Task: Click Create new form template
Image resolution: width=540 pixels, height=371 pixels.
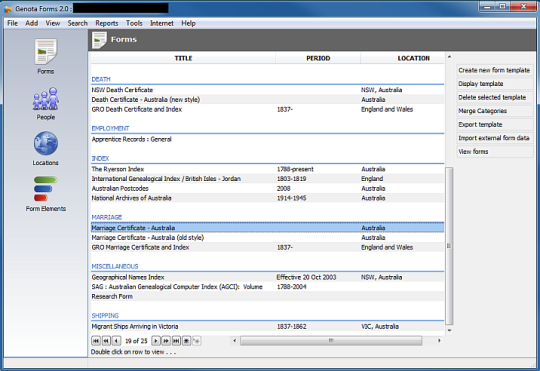Action: (495, 70)
